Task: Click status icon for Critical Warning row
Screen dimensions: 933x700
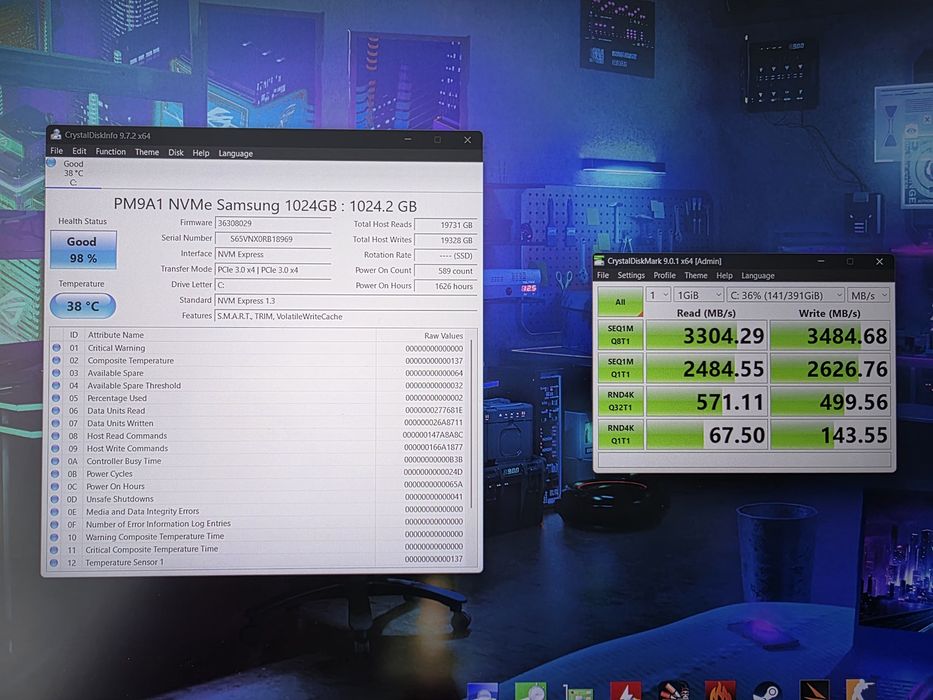Action: 56,348
